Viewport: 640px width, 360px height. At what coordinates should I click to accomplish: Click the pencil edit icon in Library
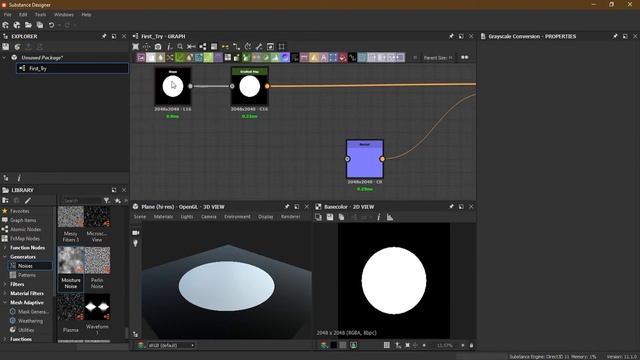[x=27, y=200]
